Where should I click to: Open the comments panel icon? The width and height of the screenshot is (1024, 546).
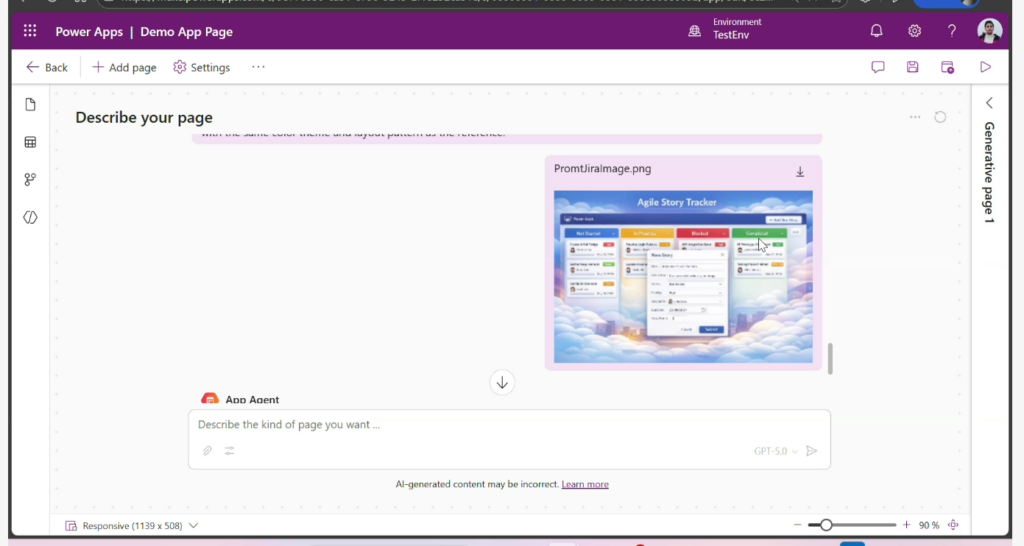pyautogui.click(x=878, y=67)
